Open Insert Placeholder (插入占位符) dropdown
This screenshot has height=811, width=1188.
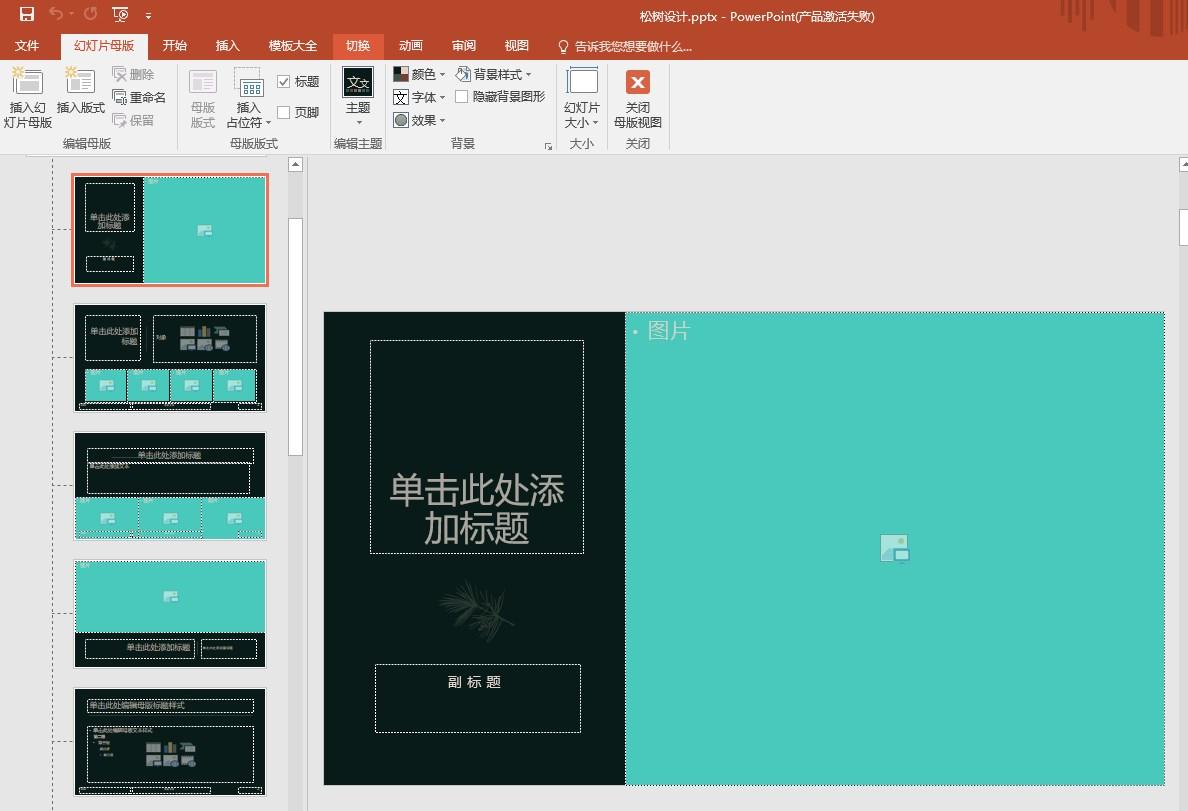coord(249,99)
